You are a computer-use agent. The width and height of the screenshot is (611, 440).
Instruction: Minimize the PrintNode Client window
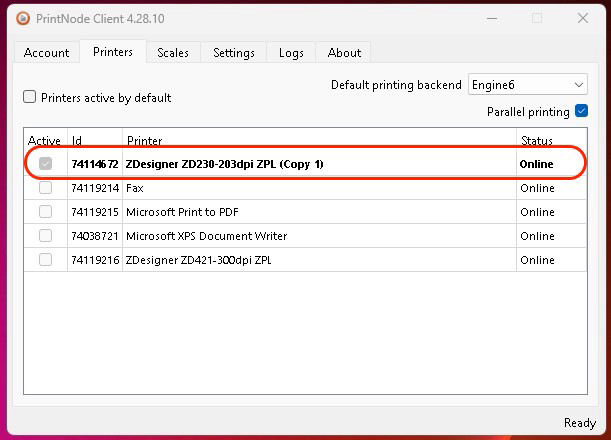491,18
